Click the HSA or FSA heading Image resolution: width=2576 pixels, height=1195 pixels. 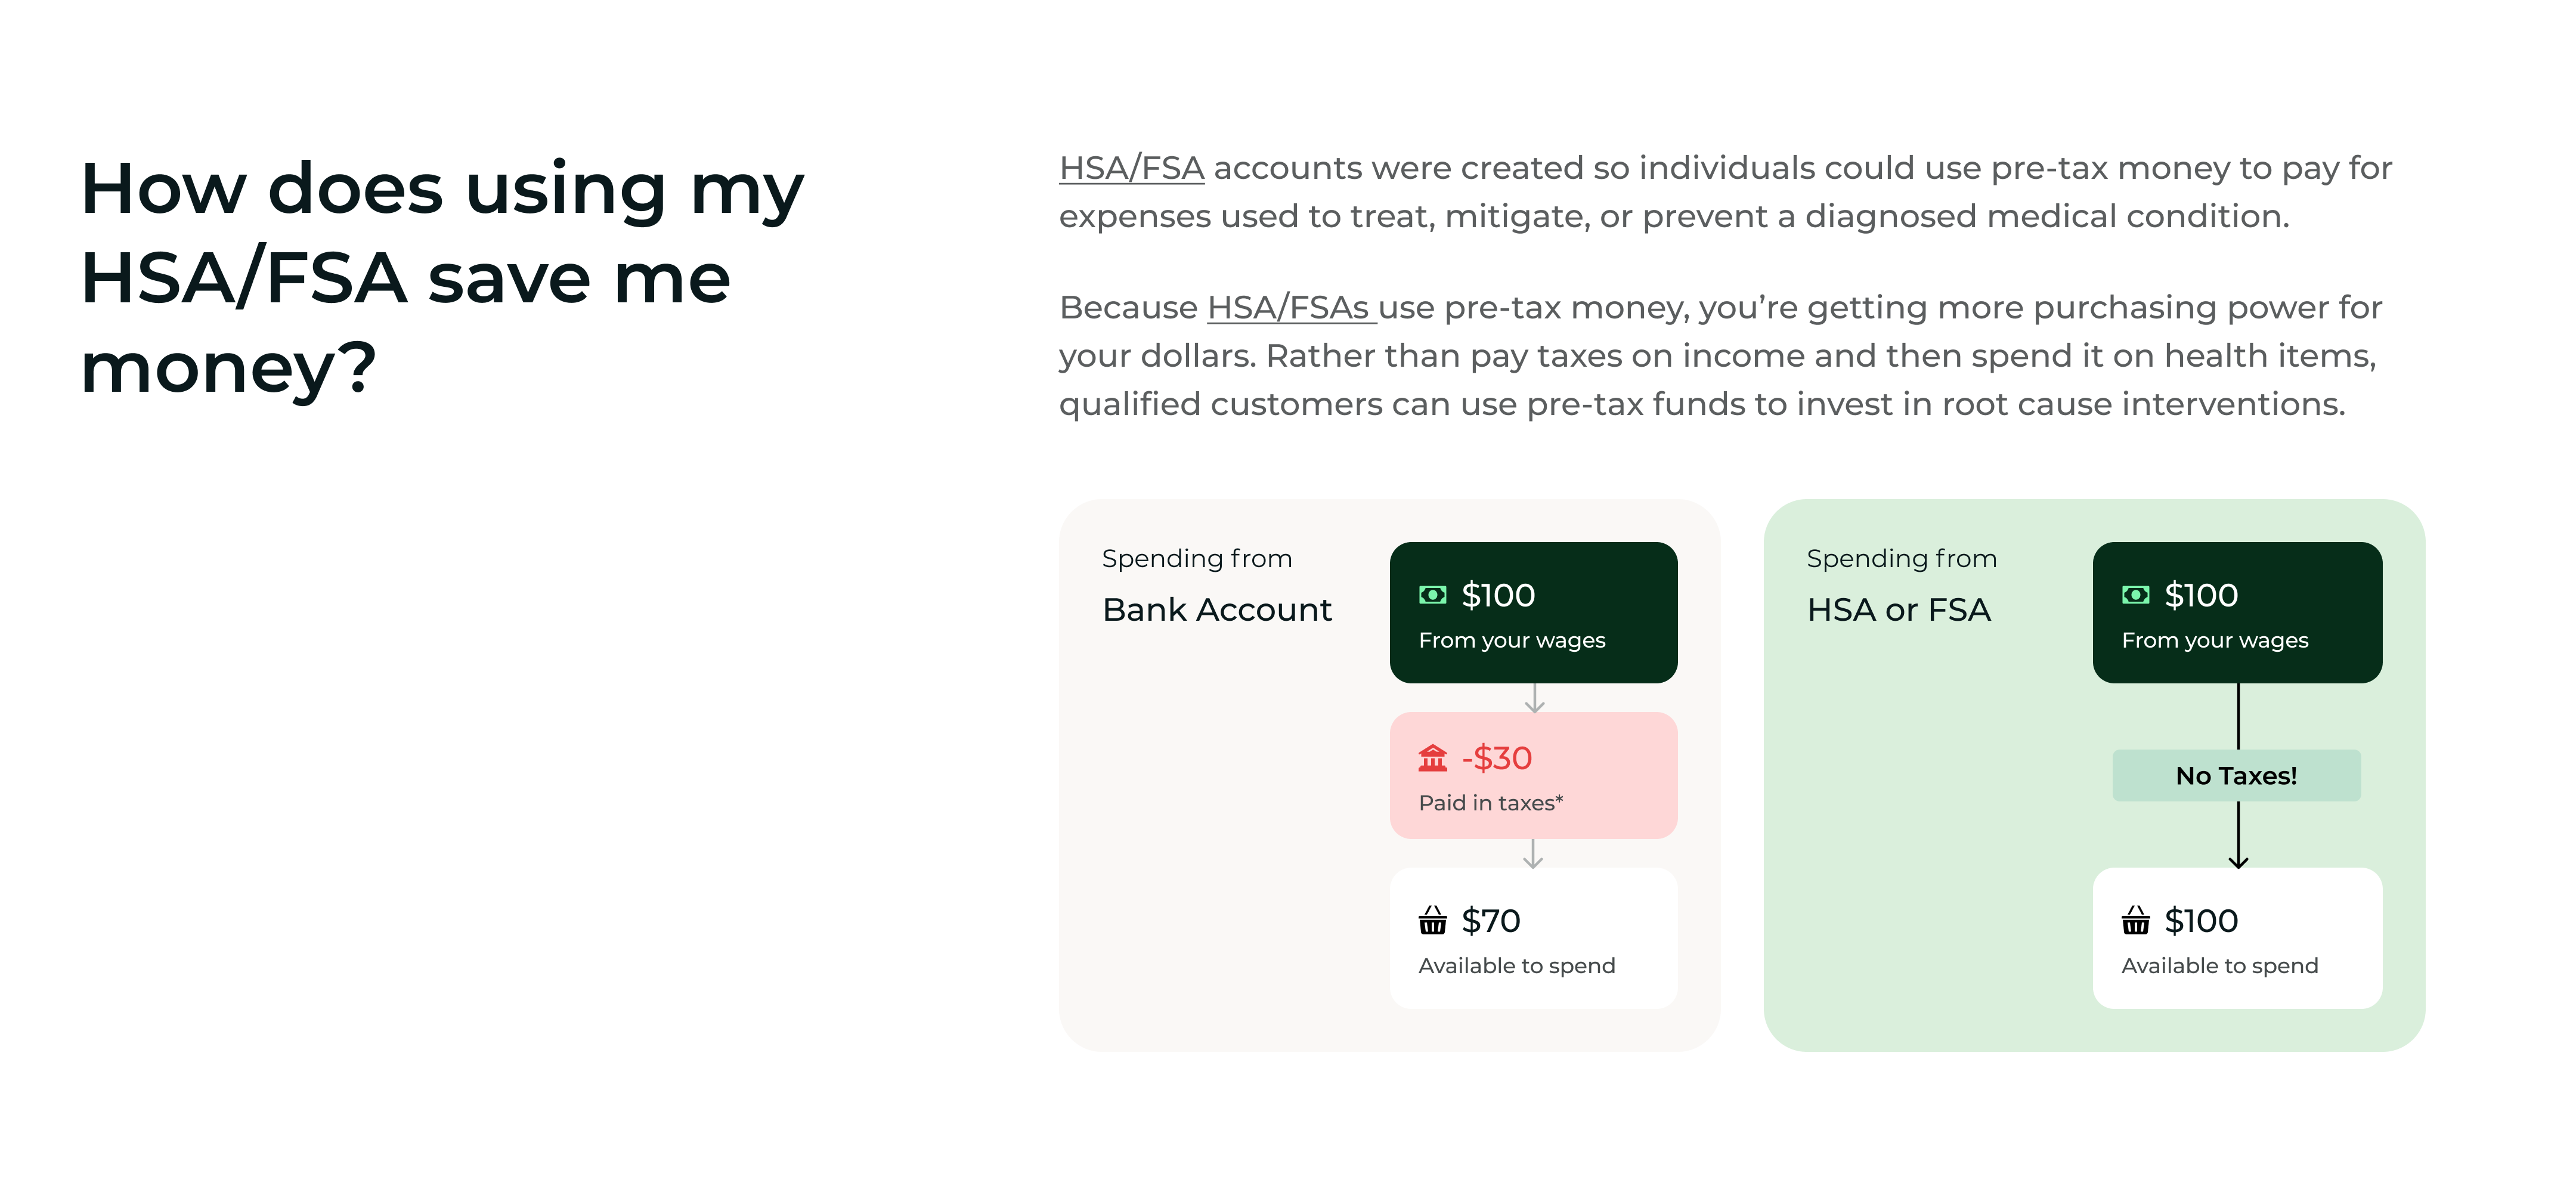(x=1898, y=610)
